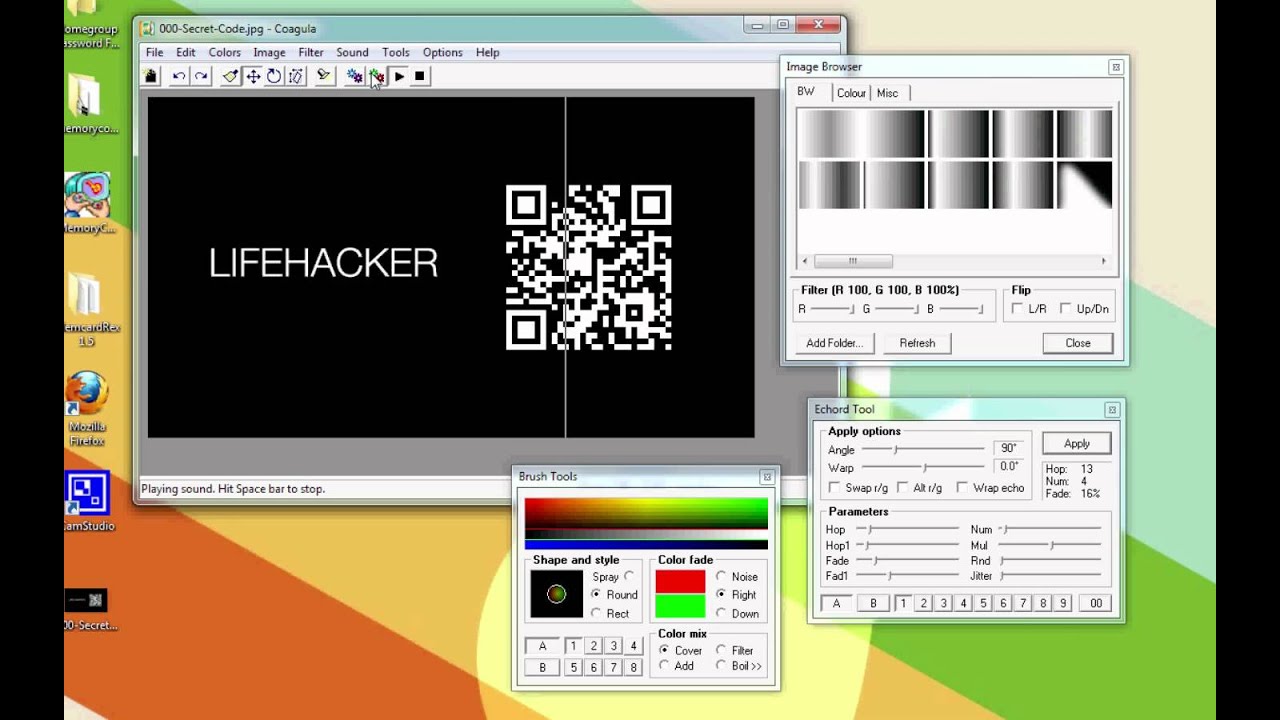Select the stretch/scale tool icon
This screenshot has height=720, width=1280.
pos(296,76)
